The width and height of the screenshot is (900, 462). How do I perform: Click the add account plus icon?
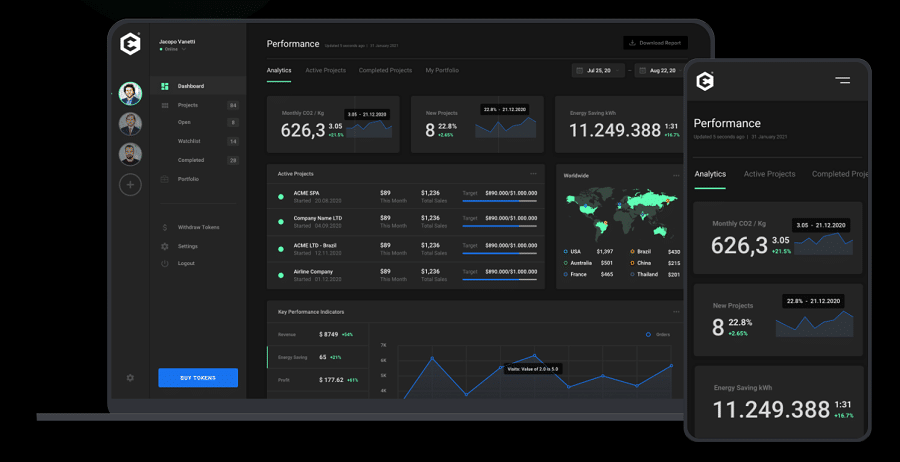click(x=130, y=184)
